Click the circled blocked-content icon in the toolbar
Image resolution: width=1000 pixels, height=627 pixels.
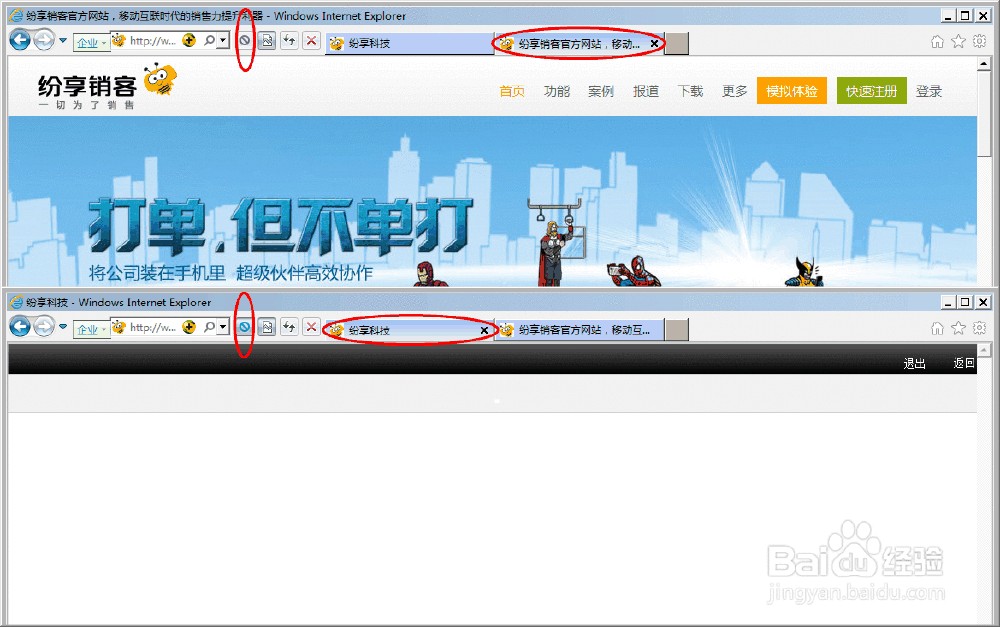[x=245, y=40]
